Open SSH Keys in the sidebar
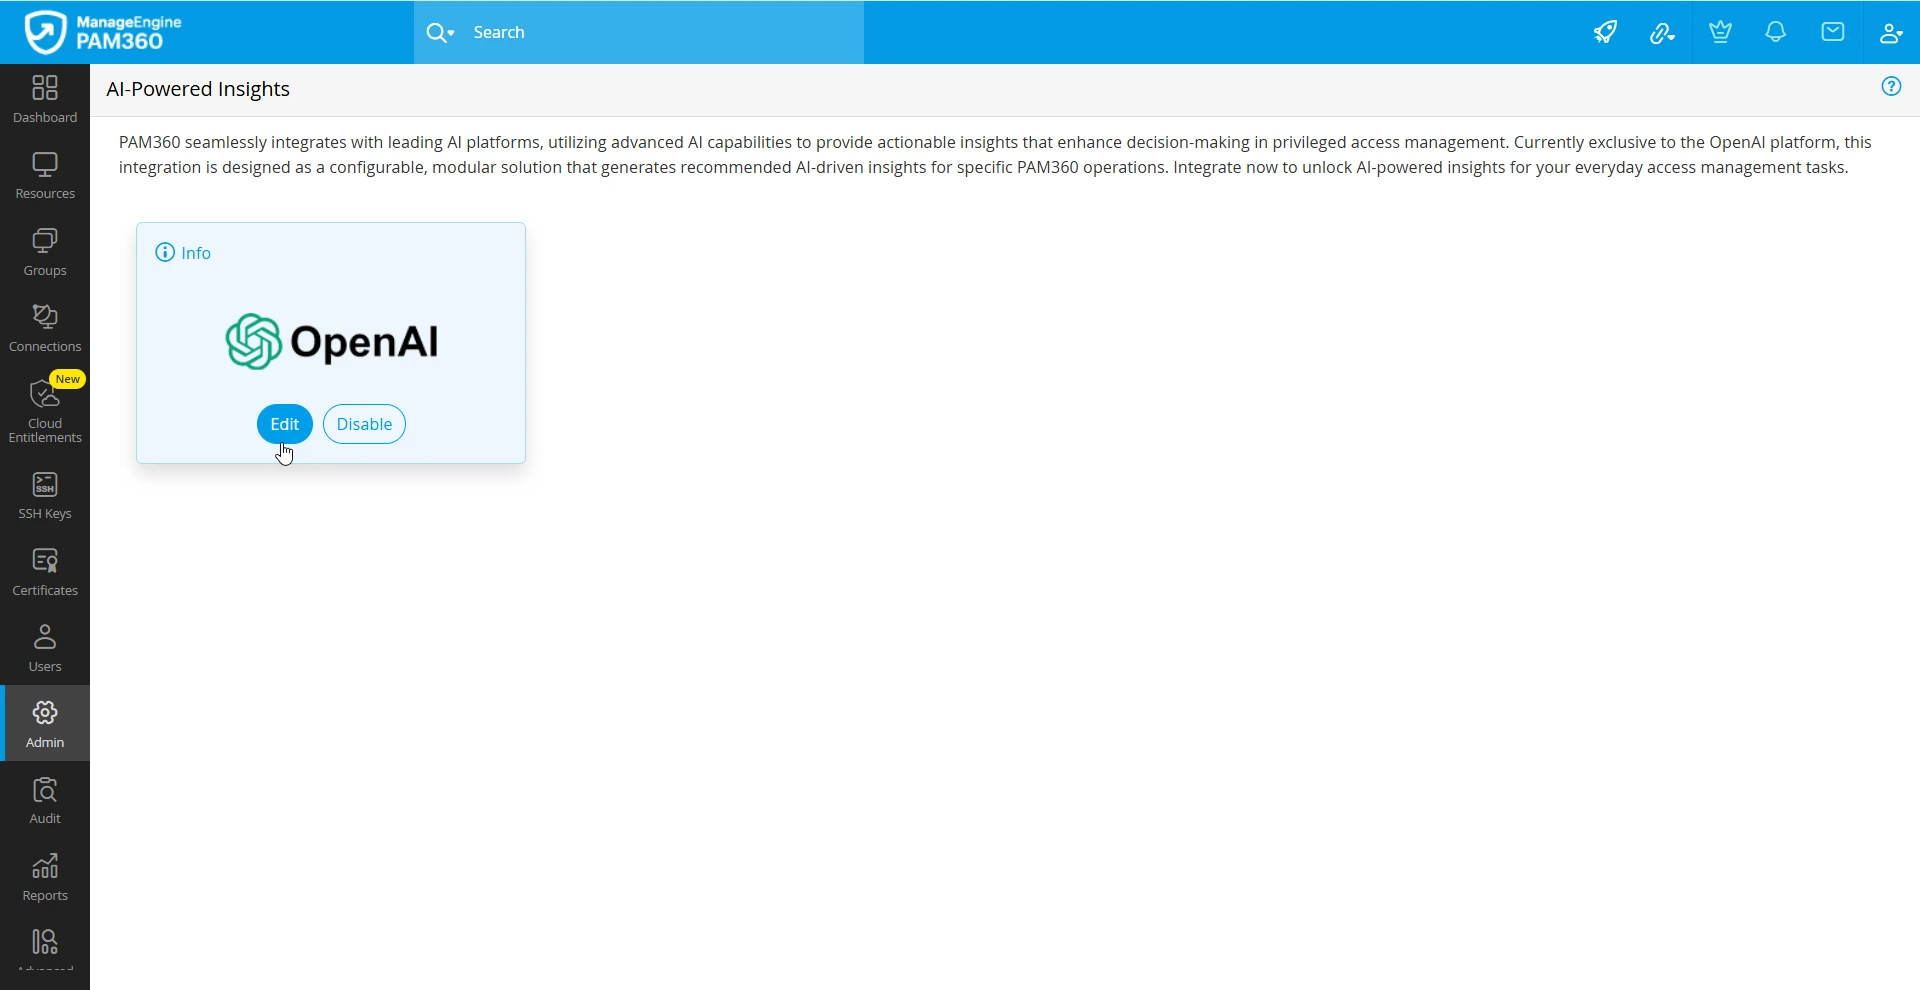 45,496
